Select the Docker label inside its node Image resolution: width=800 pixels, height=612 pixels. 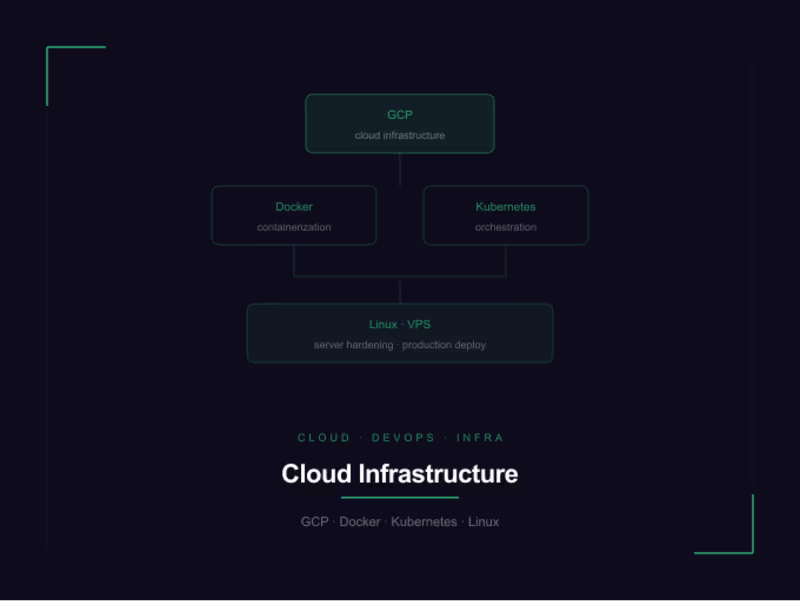click(x=293, y=206)
